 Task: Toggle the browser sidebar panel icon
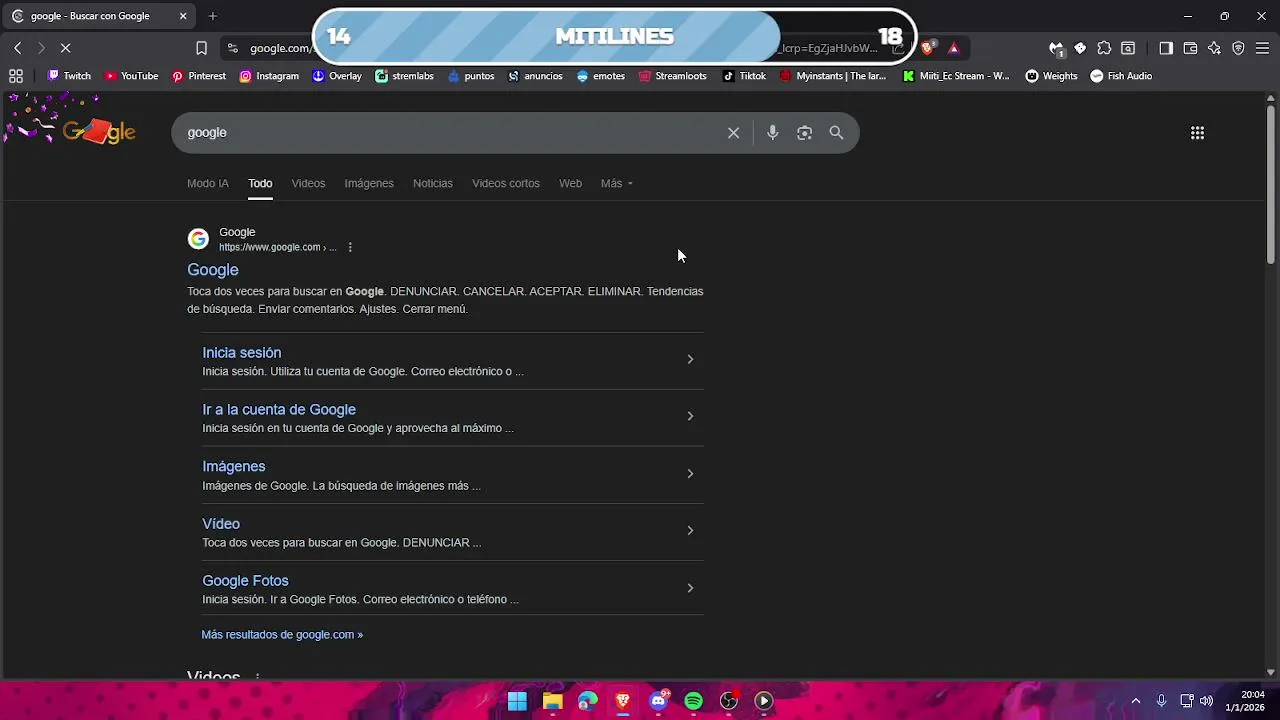pyautogui.click(x=1166, y=48)
